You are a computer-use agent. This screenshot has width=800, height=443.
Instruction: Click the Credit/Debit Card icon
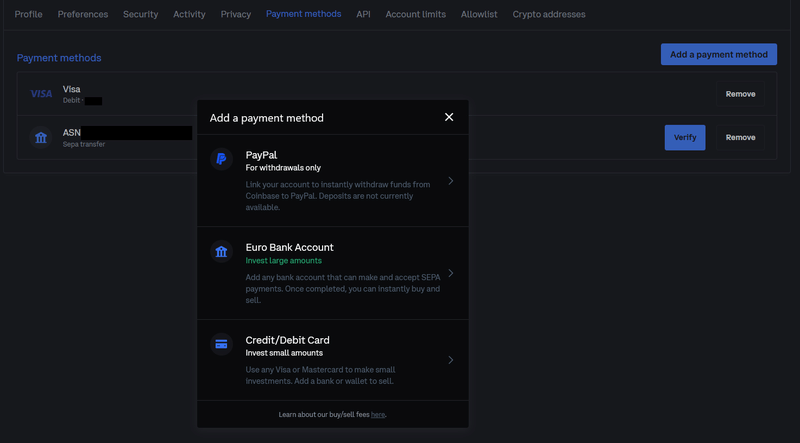coord(221,345)
